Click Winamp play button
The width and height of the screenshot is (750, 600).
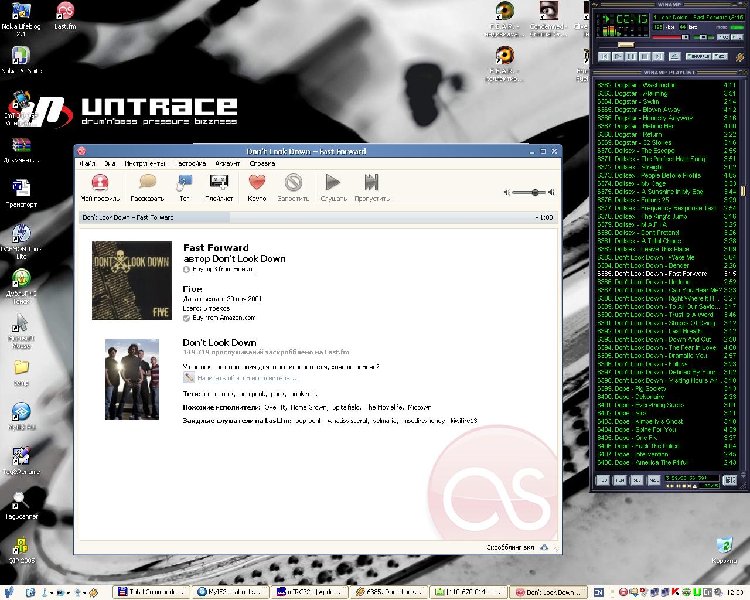(x=618, y=56)
